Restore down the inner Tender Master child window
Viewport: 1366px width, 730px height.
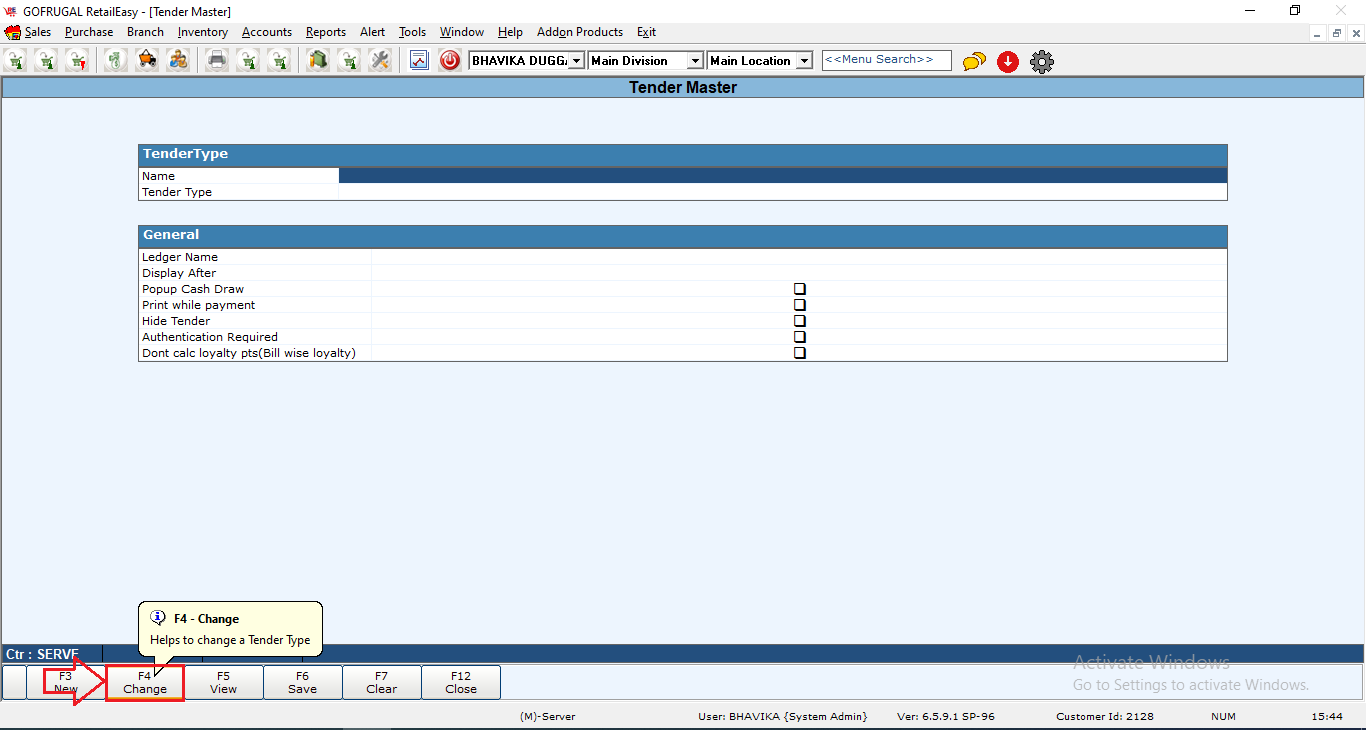pyautogui.click(x=1337, y=33)
